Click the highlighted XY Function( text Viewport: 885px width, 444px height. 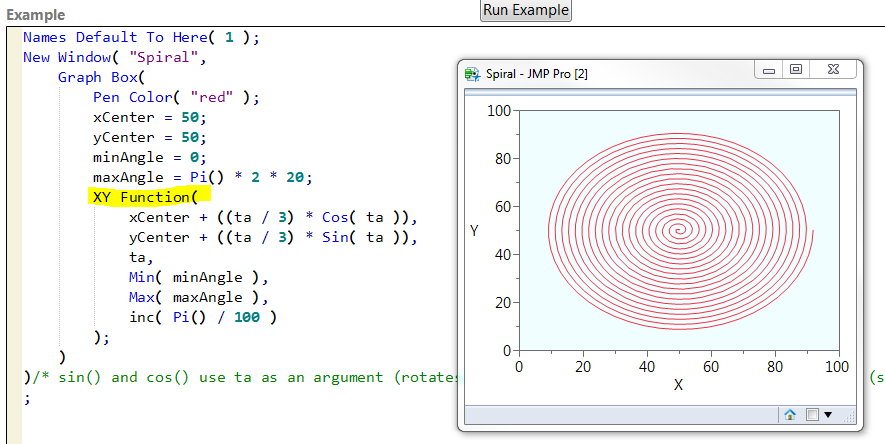tap(146, 197)
